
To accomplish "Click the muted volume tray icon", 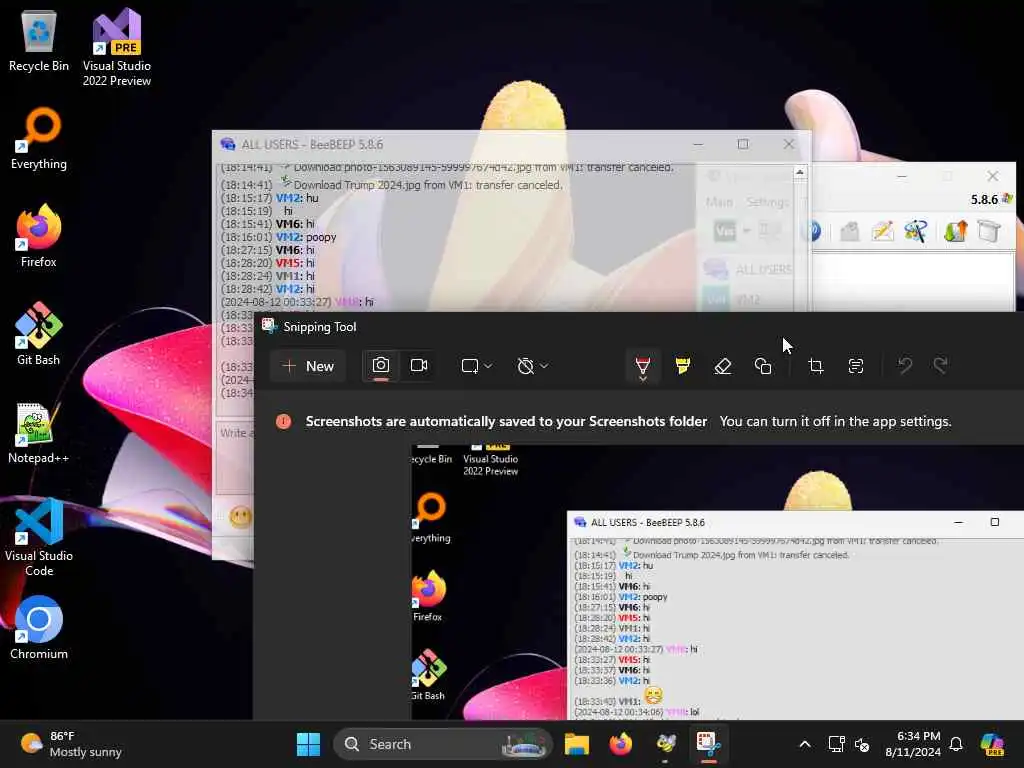I will [x=862, y=744].
